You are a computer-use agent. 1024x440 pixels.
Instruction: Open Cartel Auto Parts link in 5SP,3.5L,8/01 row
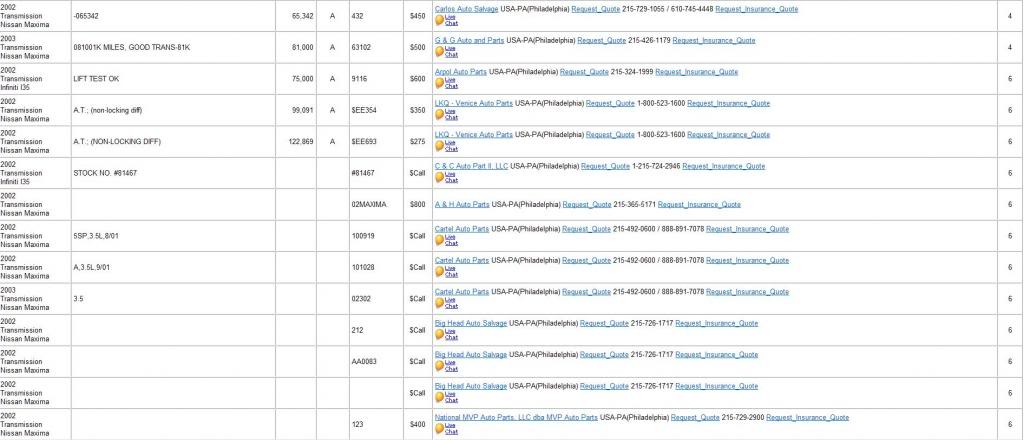coord(462,229)
